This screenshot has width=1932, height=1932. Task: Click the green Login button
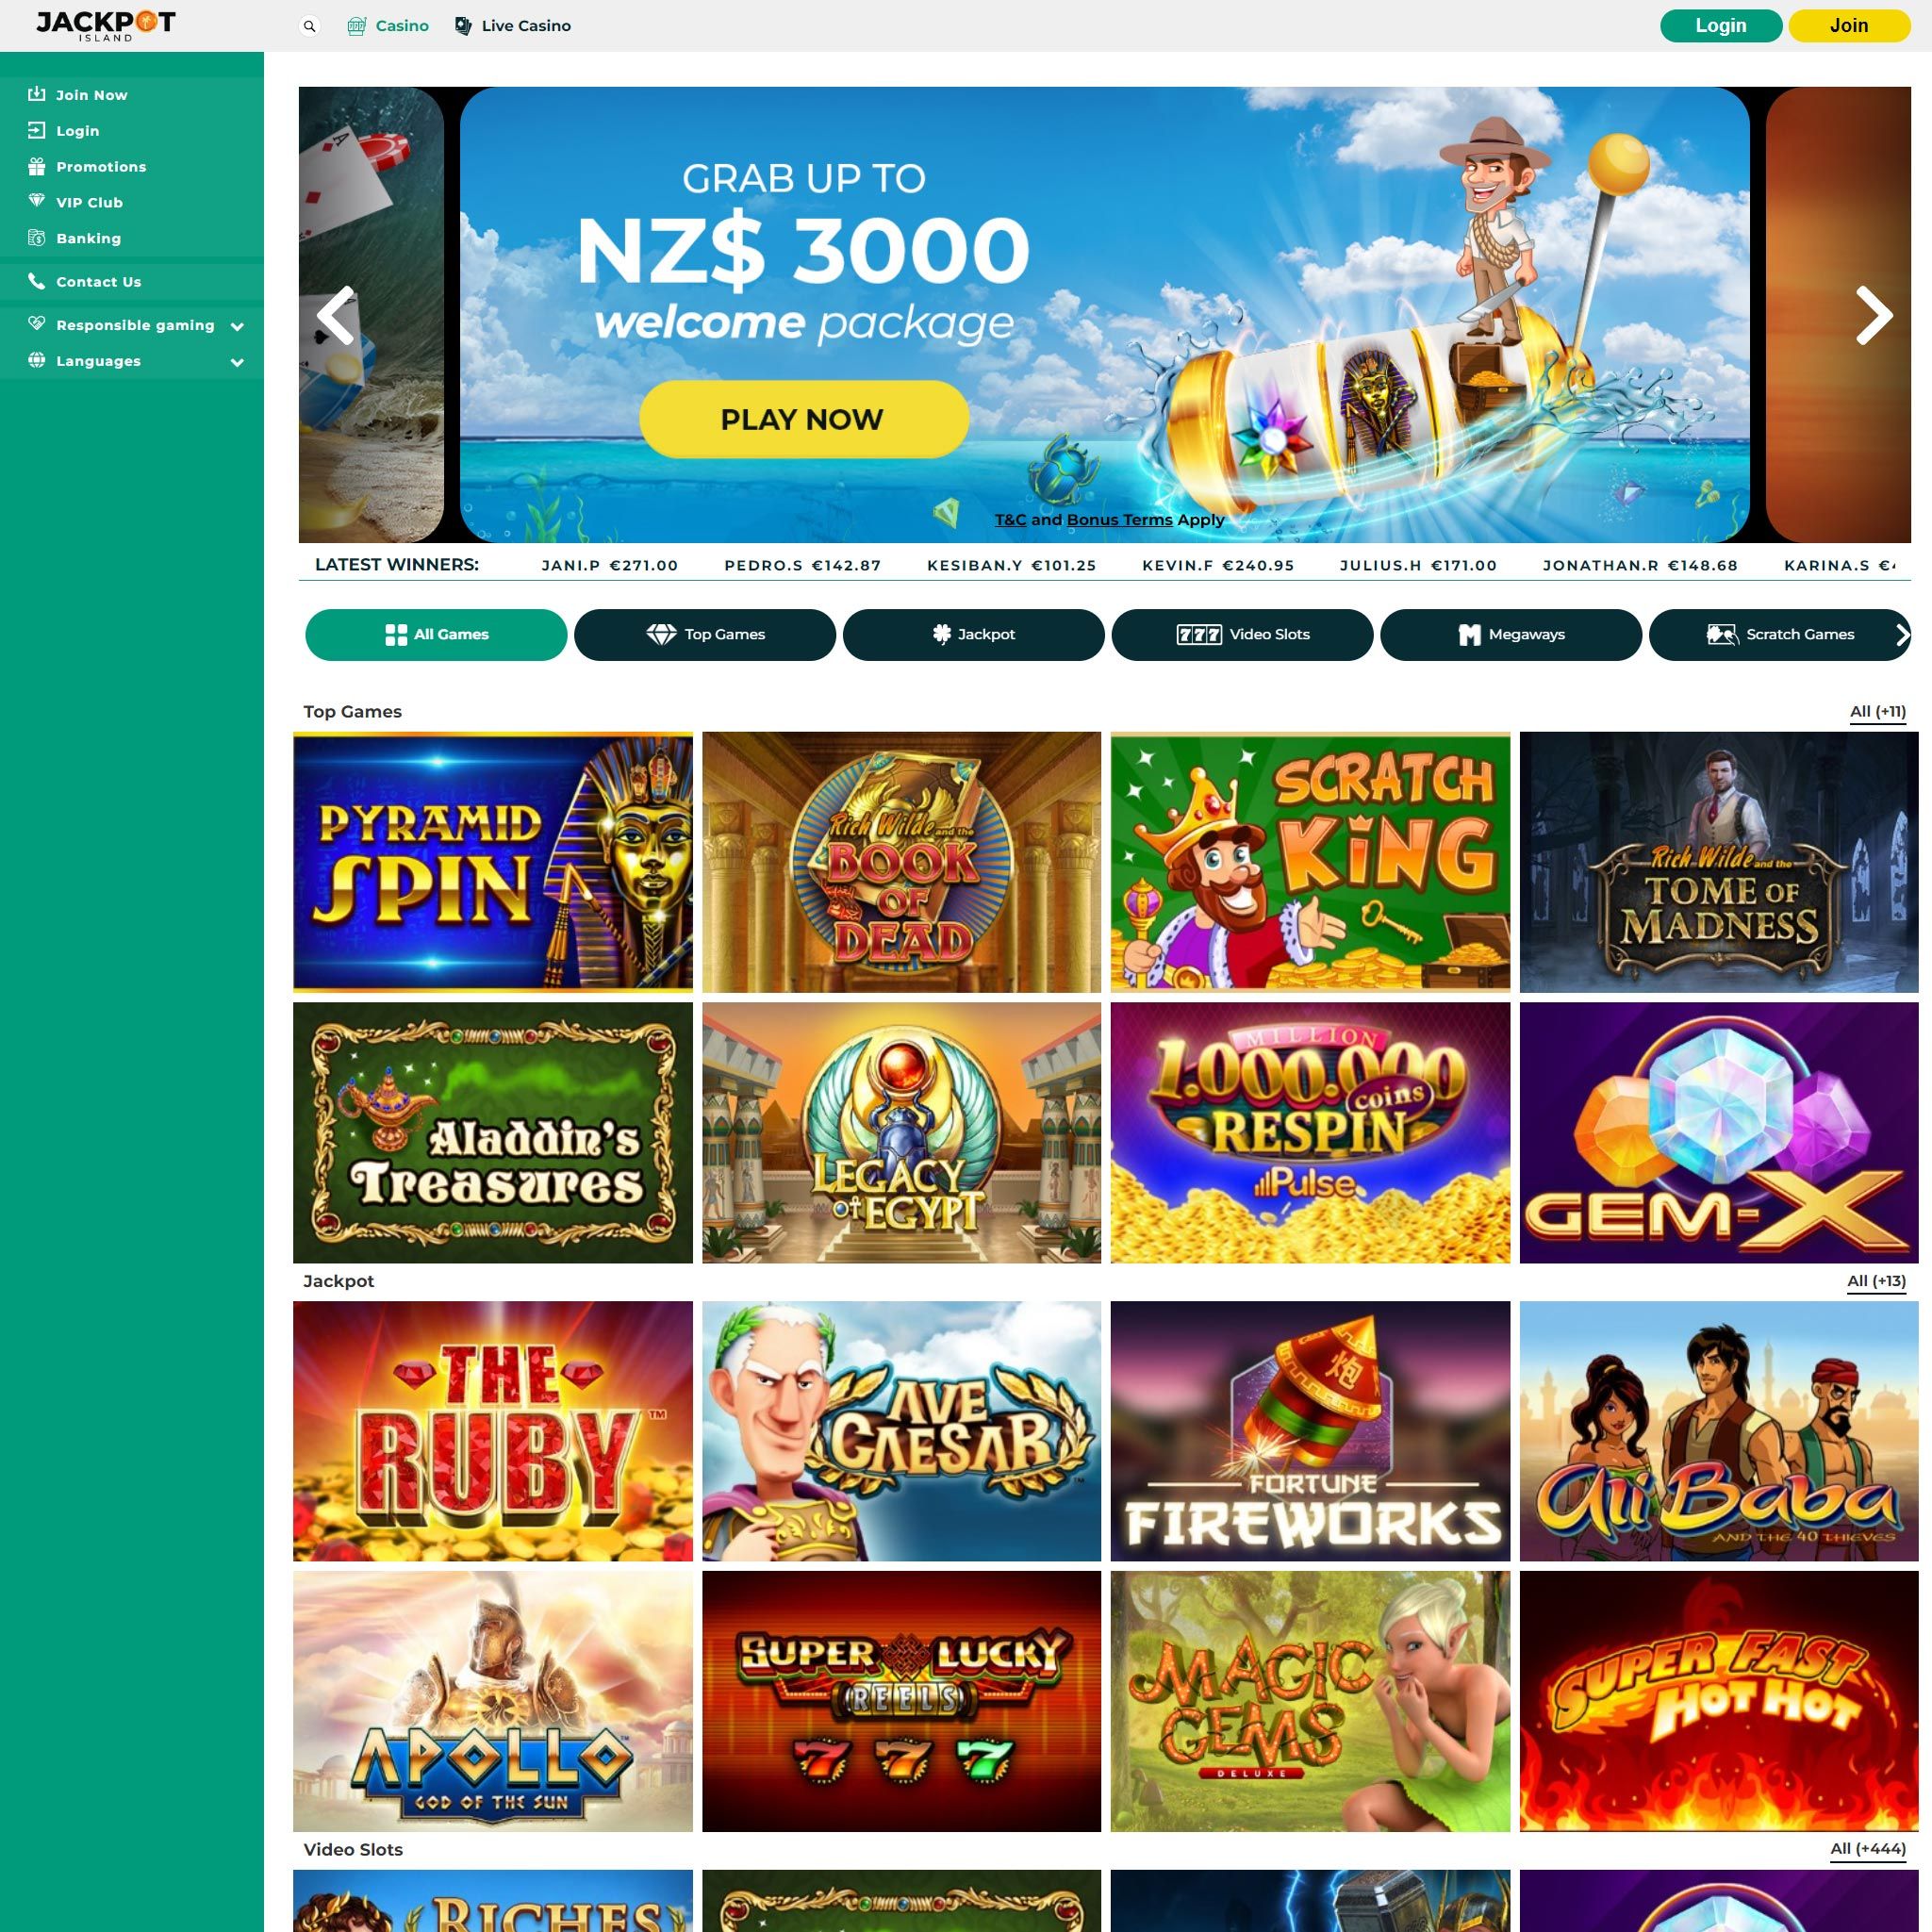coord(1720,26)
